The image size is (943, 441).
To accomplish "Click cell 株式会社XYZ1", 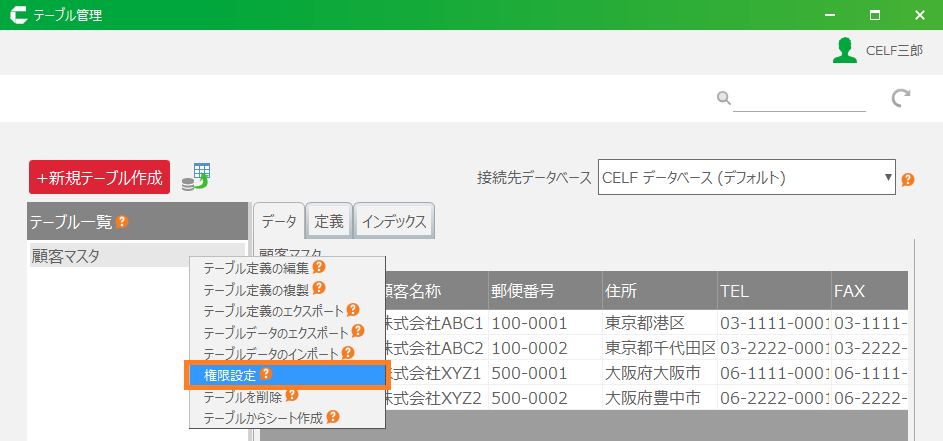I will pos(436,373).
